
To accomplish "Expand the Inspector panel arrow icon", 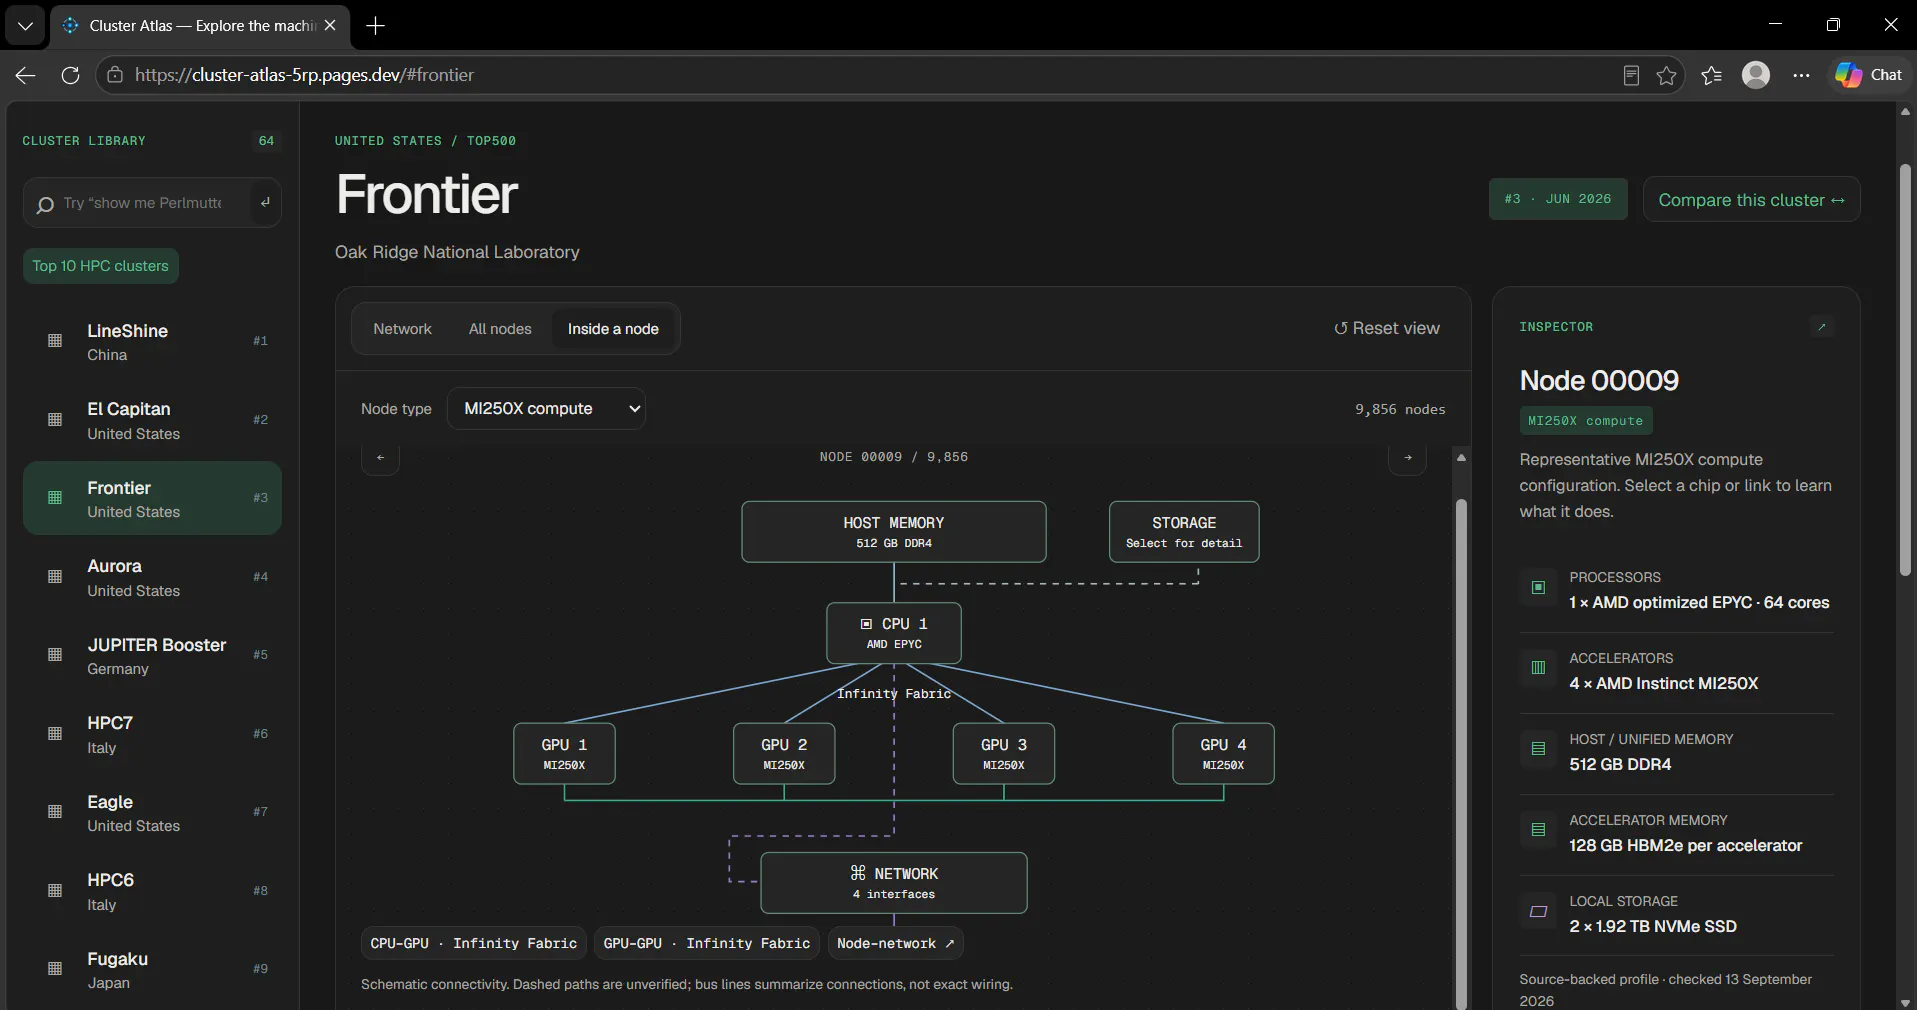I will [x=1822, y=327].
